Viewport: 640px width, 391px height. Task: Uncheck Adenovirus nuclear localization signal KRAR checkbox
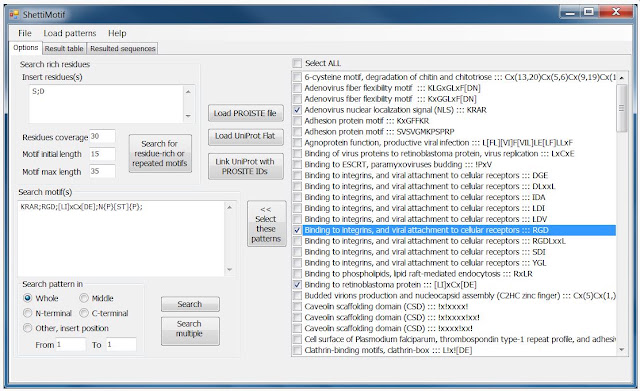pos(297,110)
